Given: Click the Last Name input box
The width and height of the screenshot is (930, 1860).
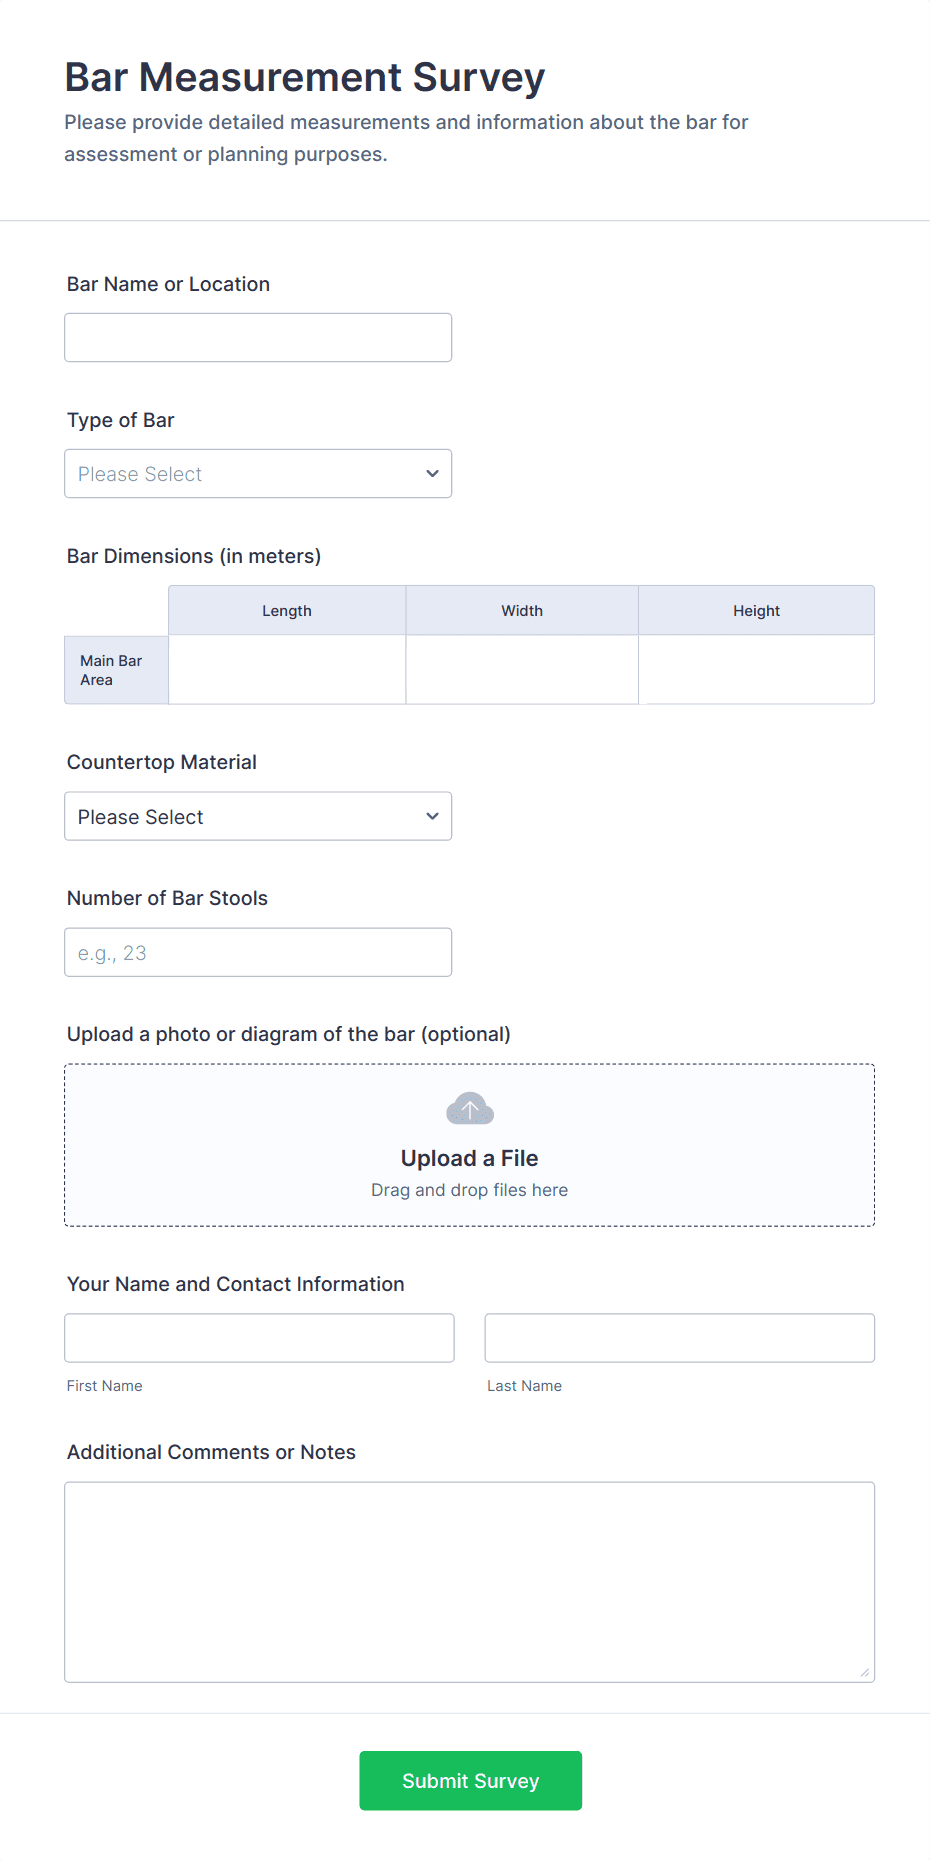Looking at the screenshot, I should (x=679, y=1338).
